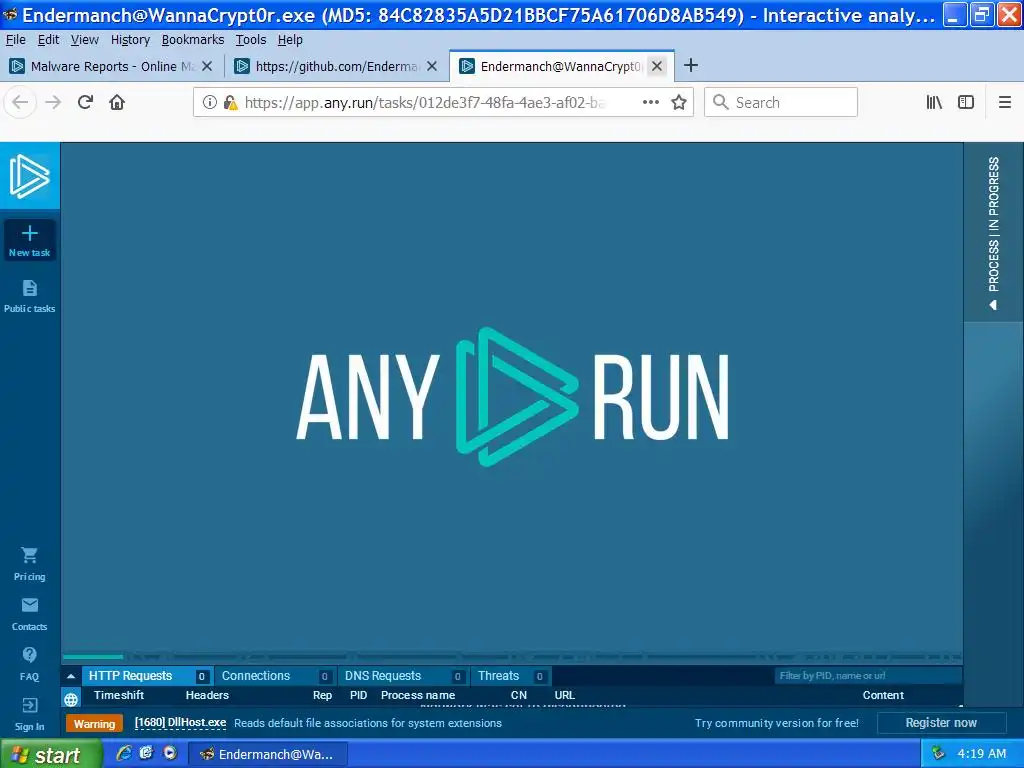
Task: Open the Tools menu
Action: 251,40
